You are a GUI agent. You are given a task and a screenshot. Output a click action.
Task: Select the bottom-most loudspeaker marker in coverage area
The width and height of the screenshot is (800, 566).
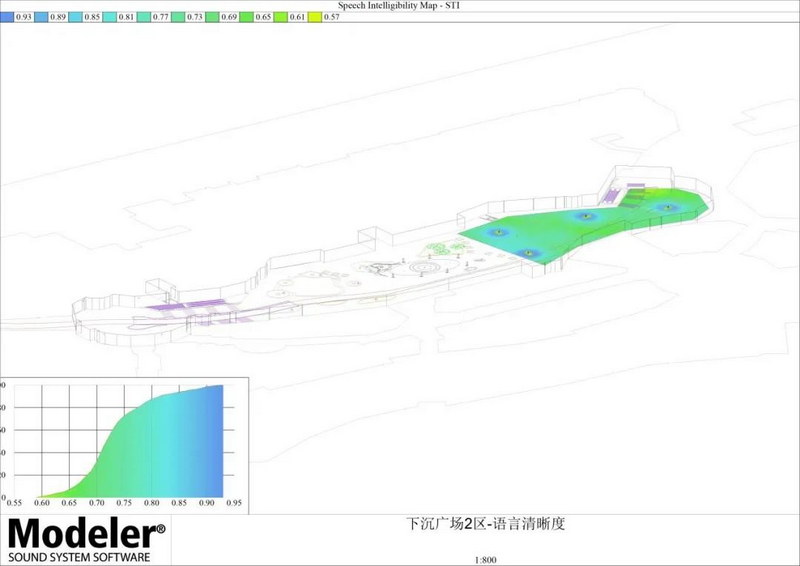pos(530,253)
